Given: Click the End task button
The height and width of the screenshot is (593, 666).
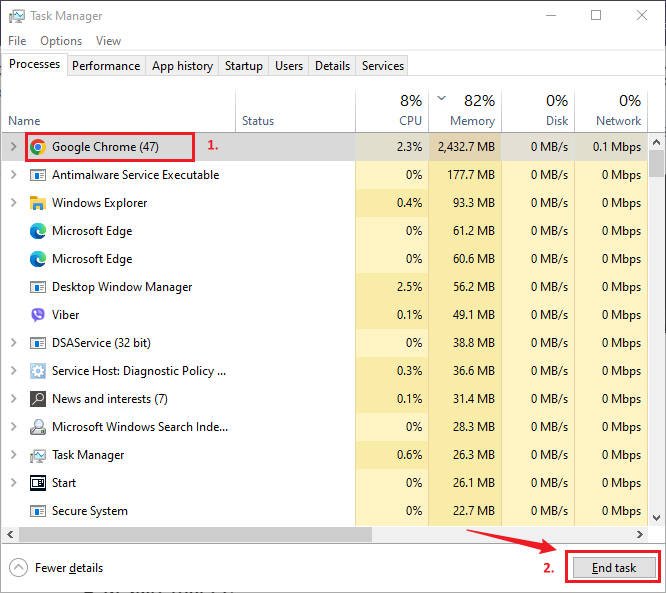Looking at the screenshot, I should pyautogui.click(x=613, y=568).
